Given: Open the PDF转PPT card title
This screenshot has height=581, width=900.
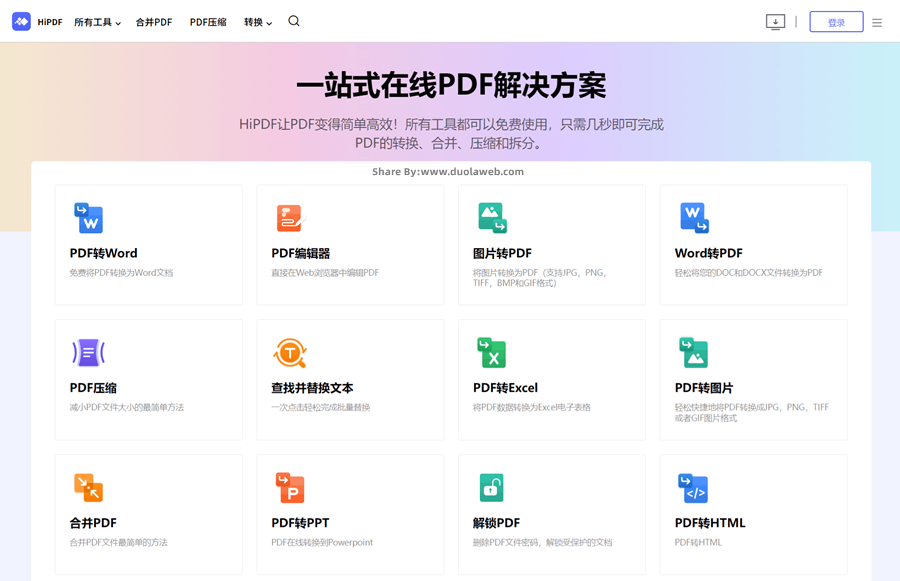Looking at the screenshot, I should (x=300, y=523).
